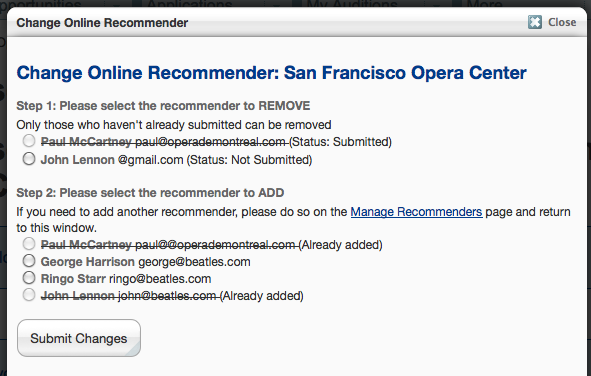
Task: Click the San Francisco Opera Center heading
Action: [271, 73]
